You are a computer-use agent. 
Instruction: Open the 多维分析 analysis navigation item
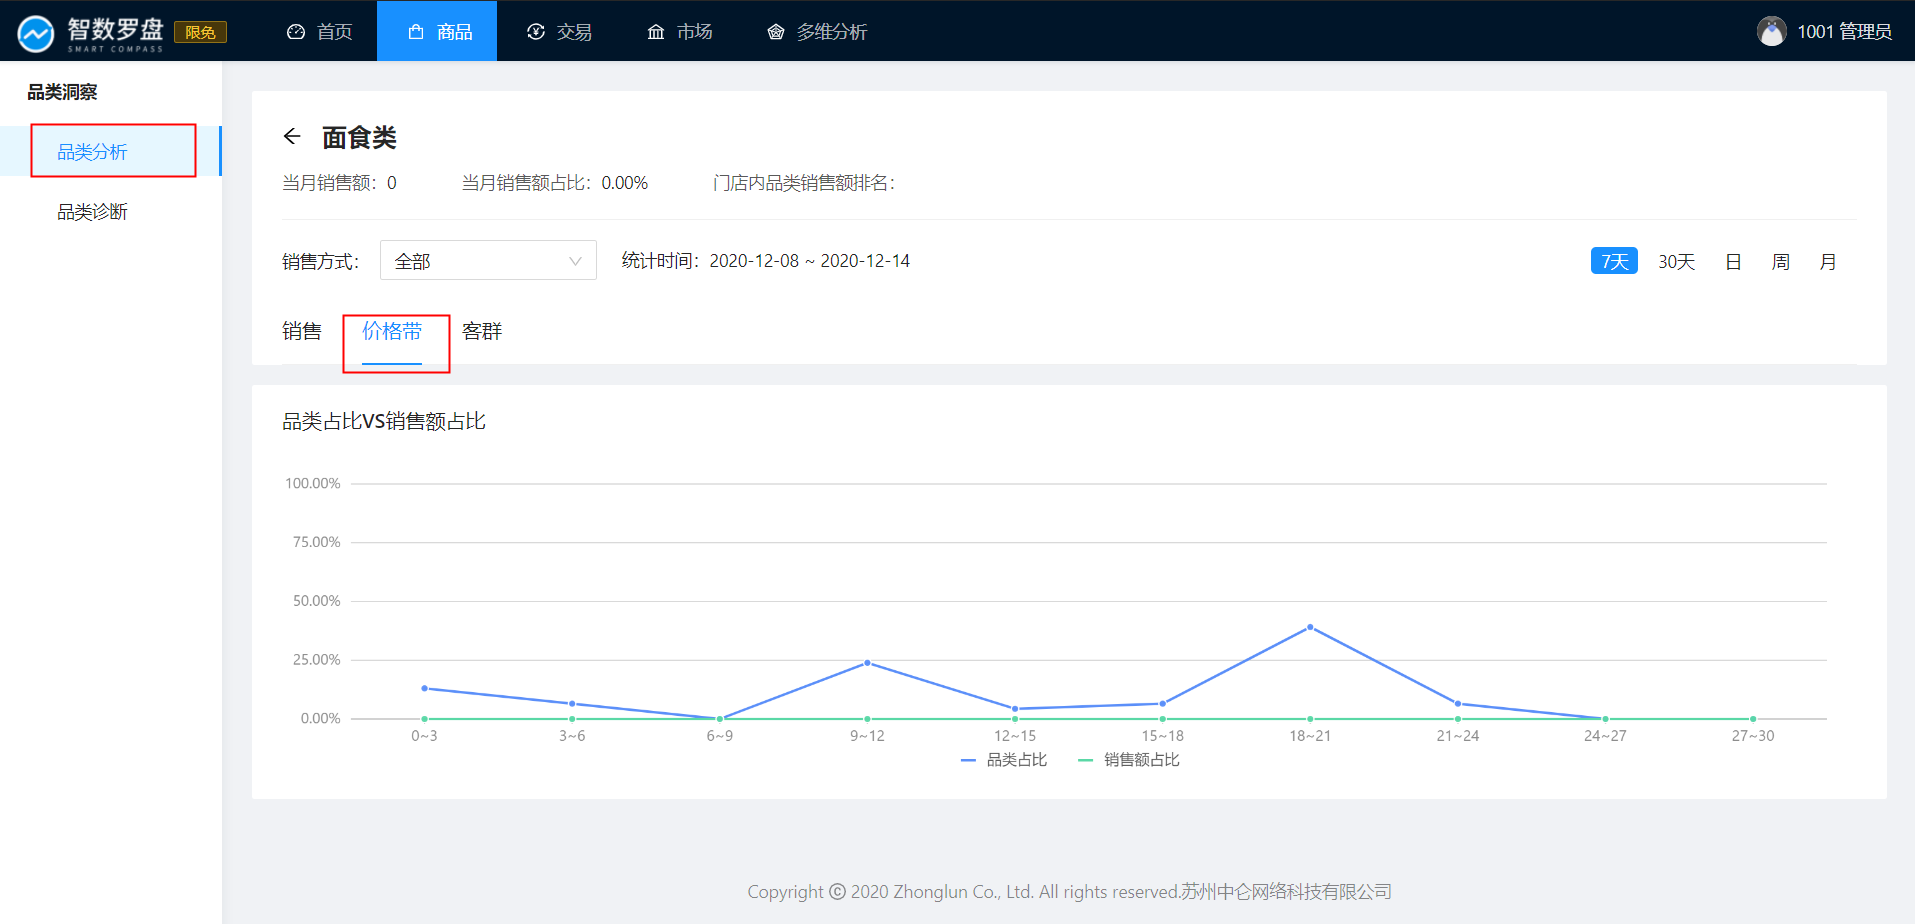tap(817, 32)
